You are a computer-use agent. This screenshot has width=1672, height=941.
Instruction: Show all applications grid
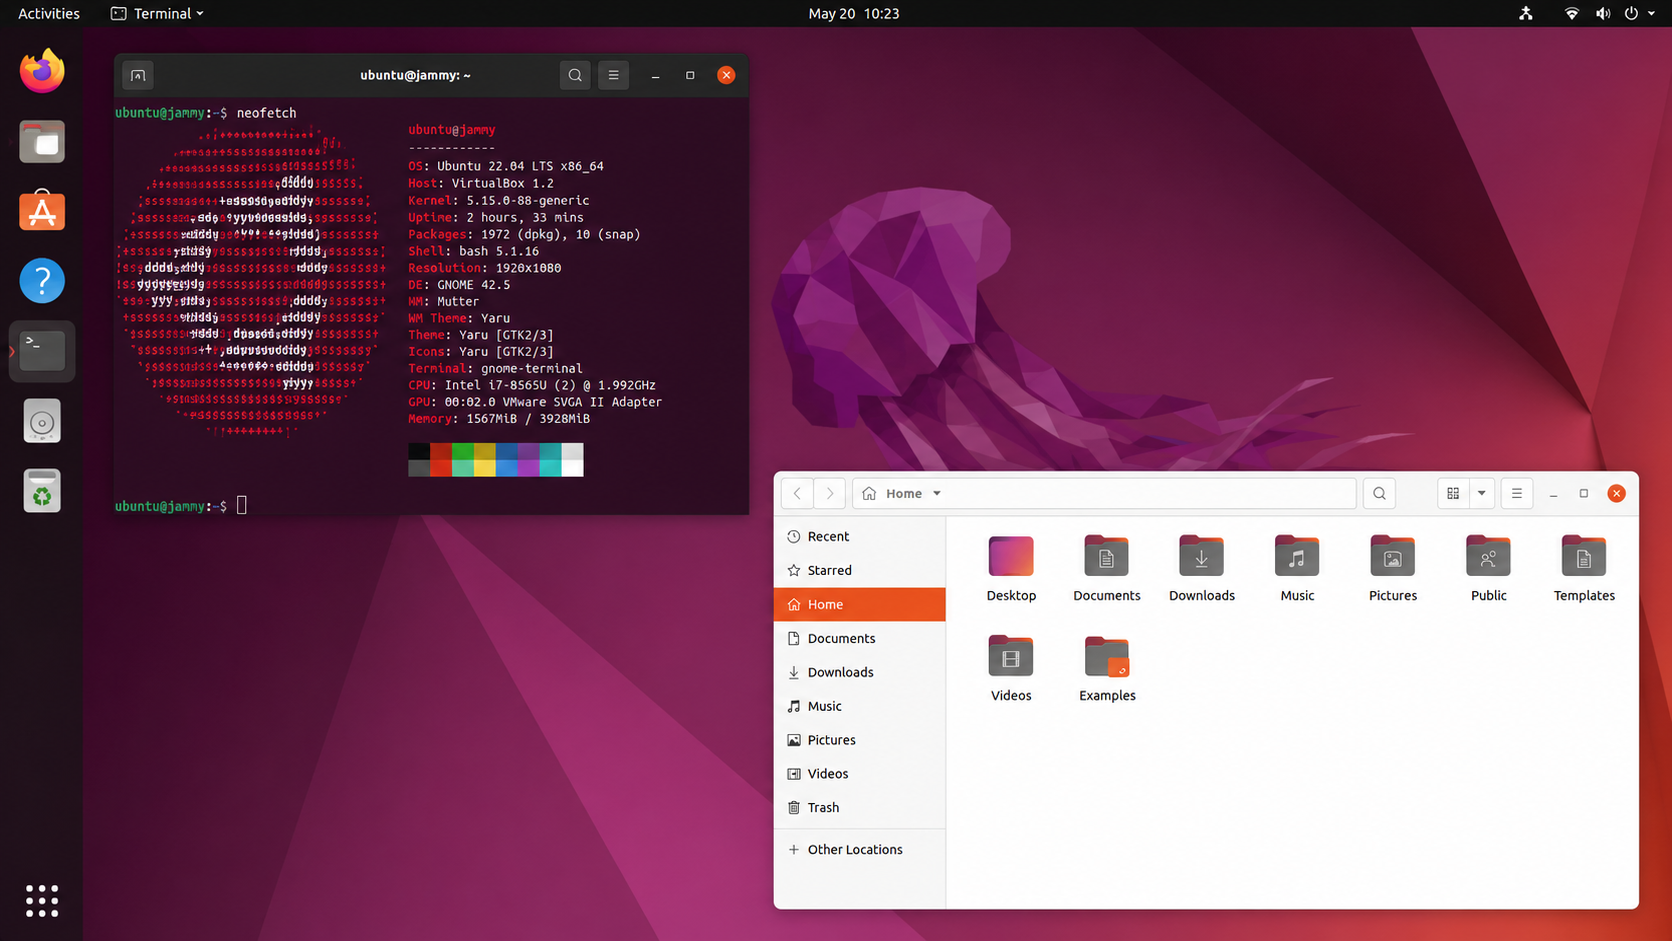click(x=42, y=901)
